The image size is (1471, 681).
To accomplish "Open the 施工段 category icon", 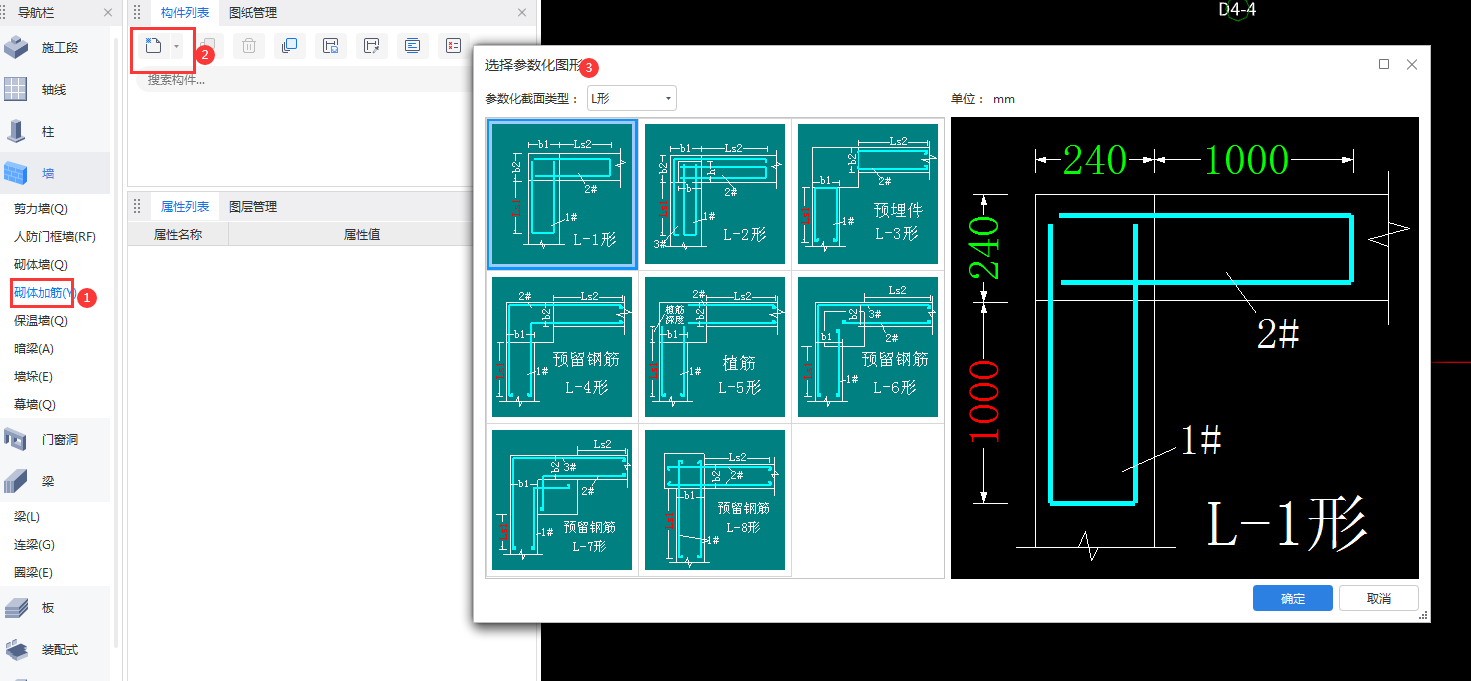I will click(15, 47).
